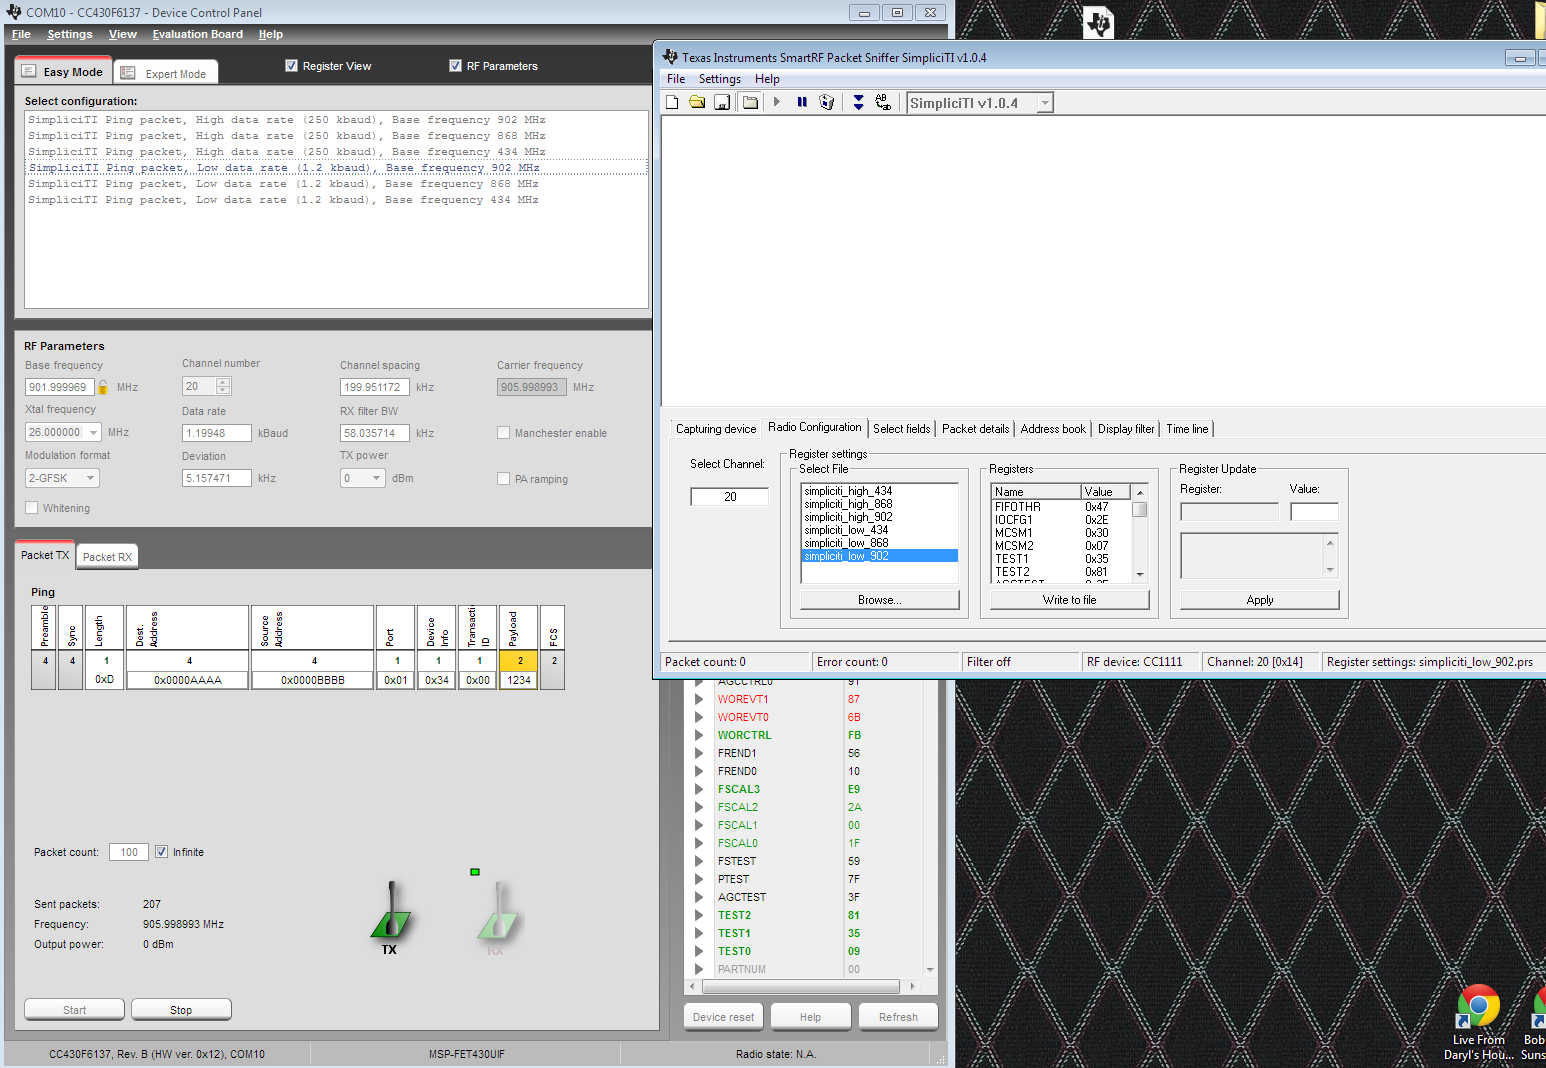Image resolution: width=1546 pixels, height=1068 pixels.
Task: Click the Stop button for packet transmission
Action: [x=181, y=1010]
